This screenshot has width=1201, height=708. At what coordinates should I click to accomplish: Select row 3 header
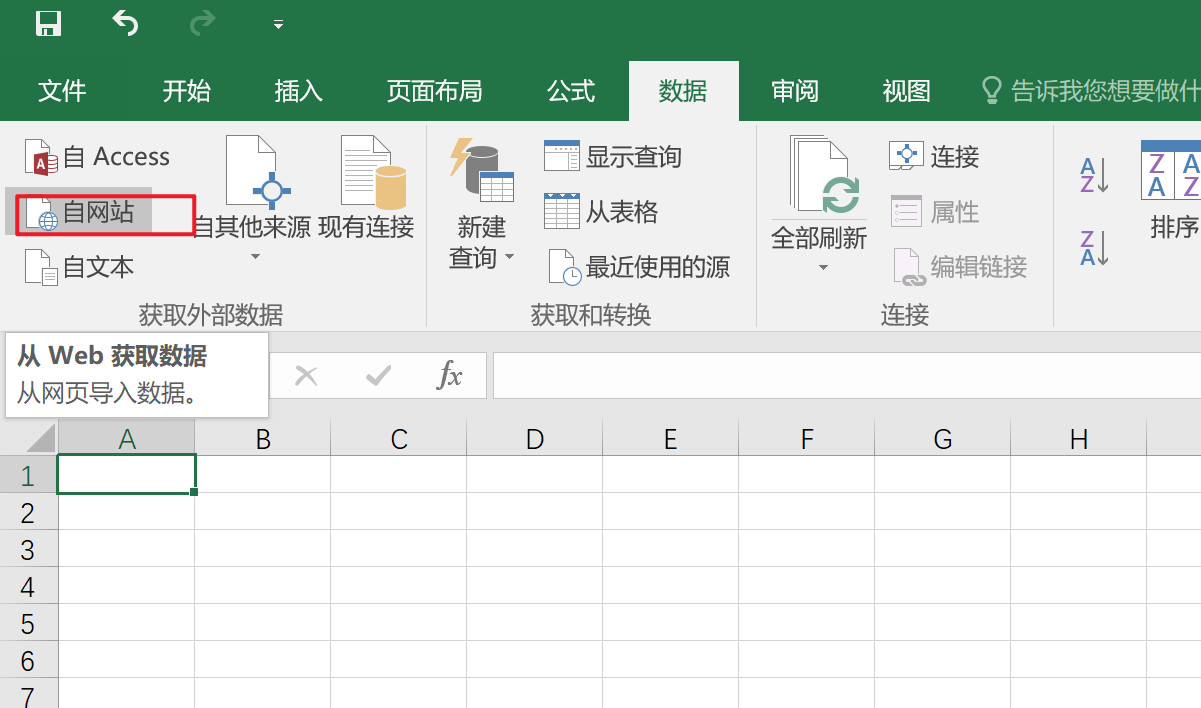(x=28, y=549)
